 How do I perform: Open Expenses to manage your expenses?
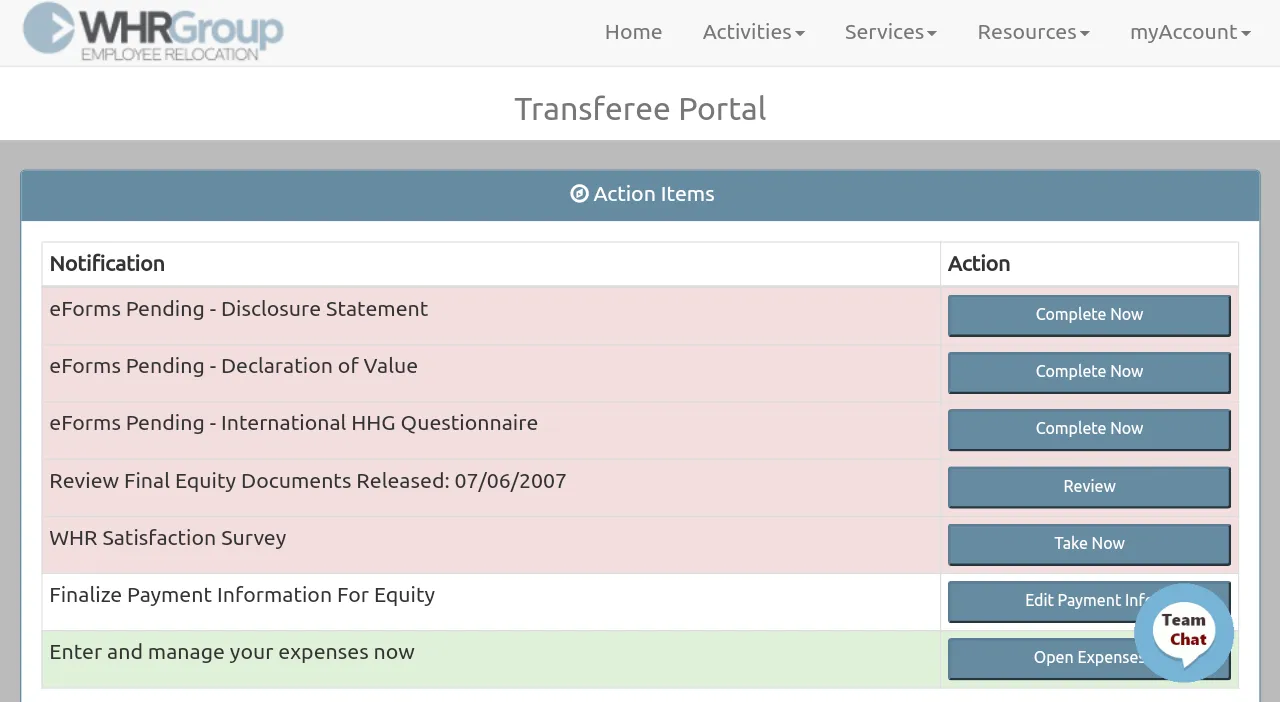point(1089,658)
